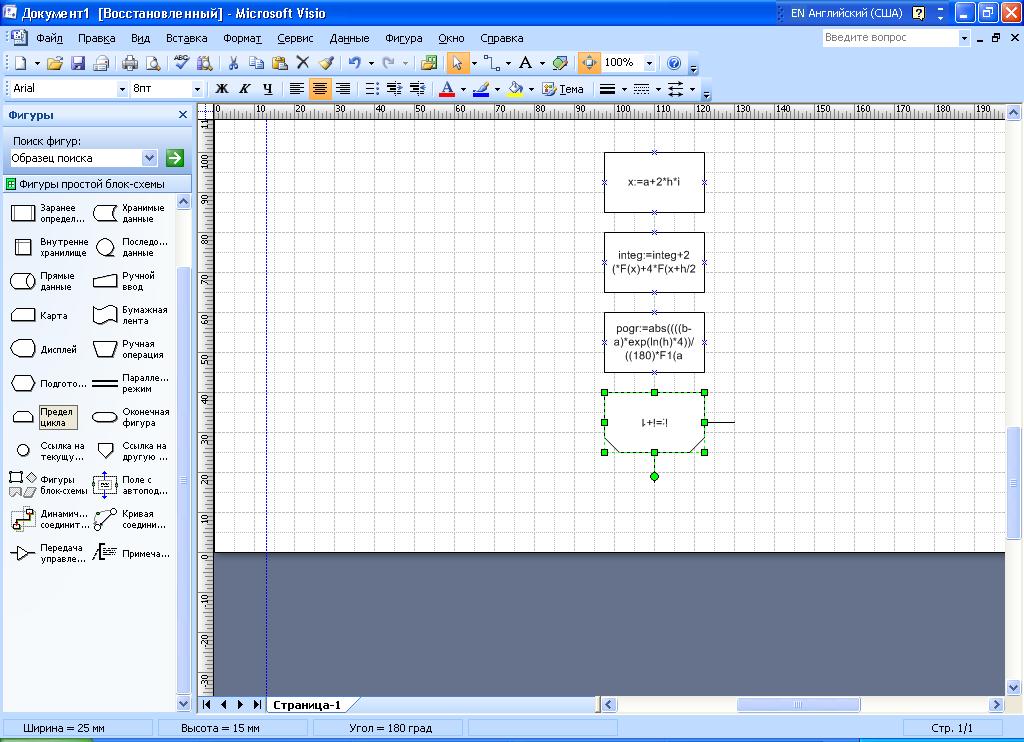1024x742 pixels.
Task: Toggle bold formatting button
Action: [x=222, y=89]
